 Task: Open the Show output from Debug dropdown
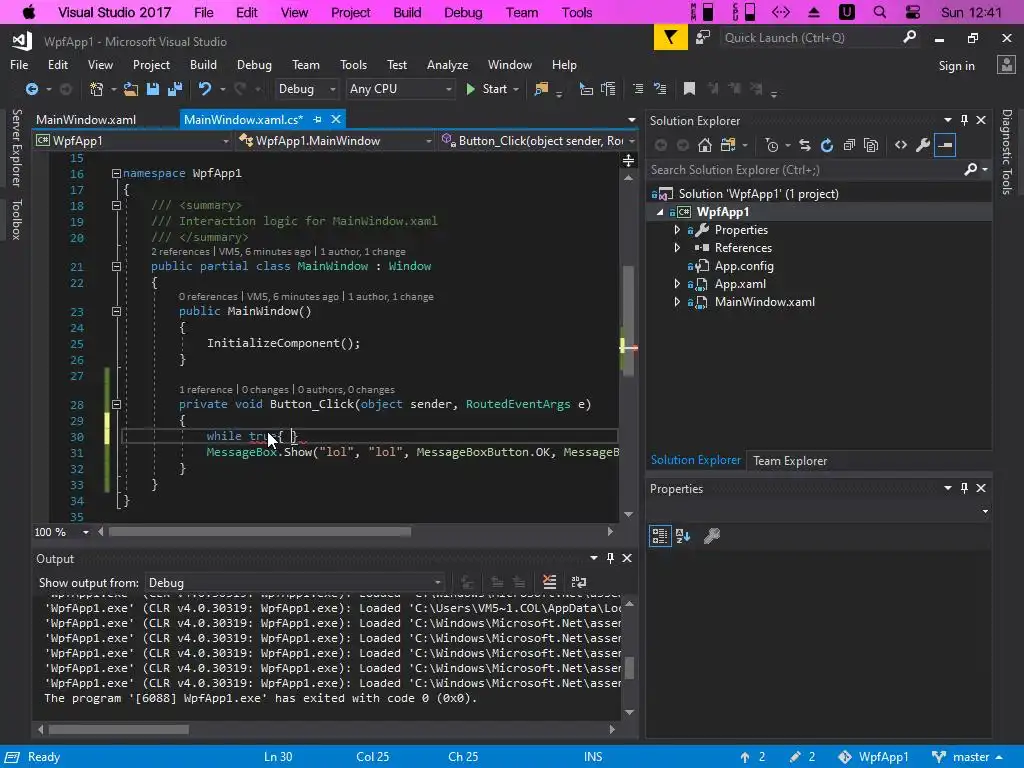click(295, 583)
